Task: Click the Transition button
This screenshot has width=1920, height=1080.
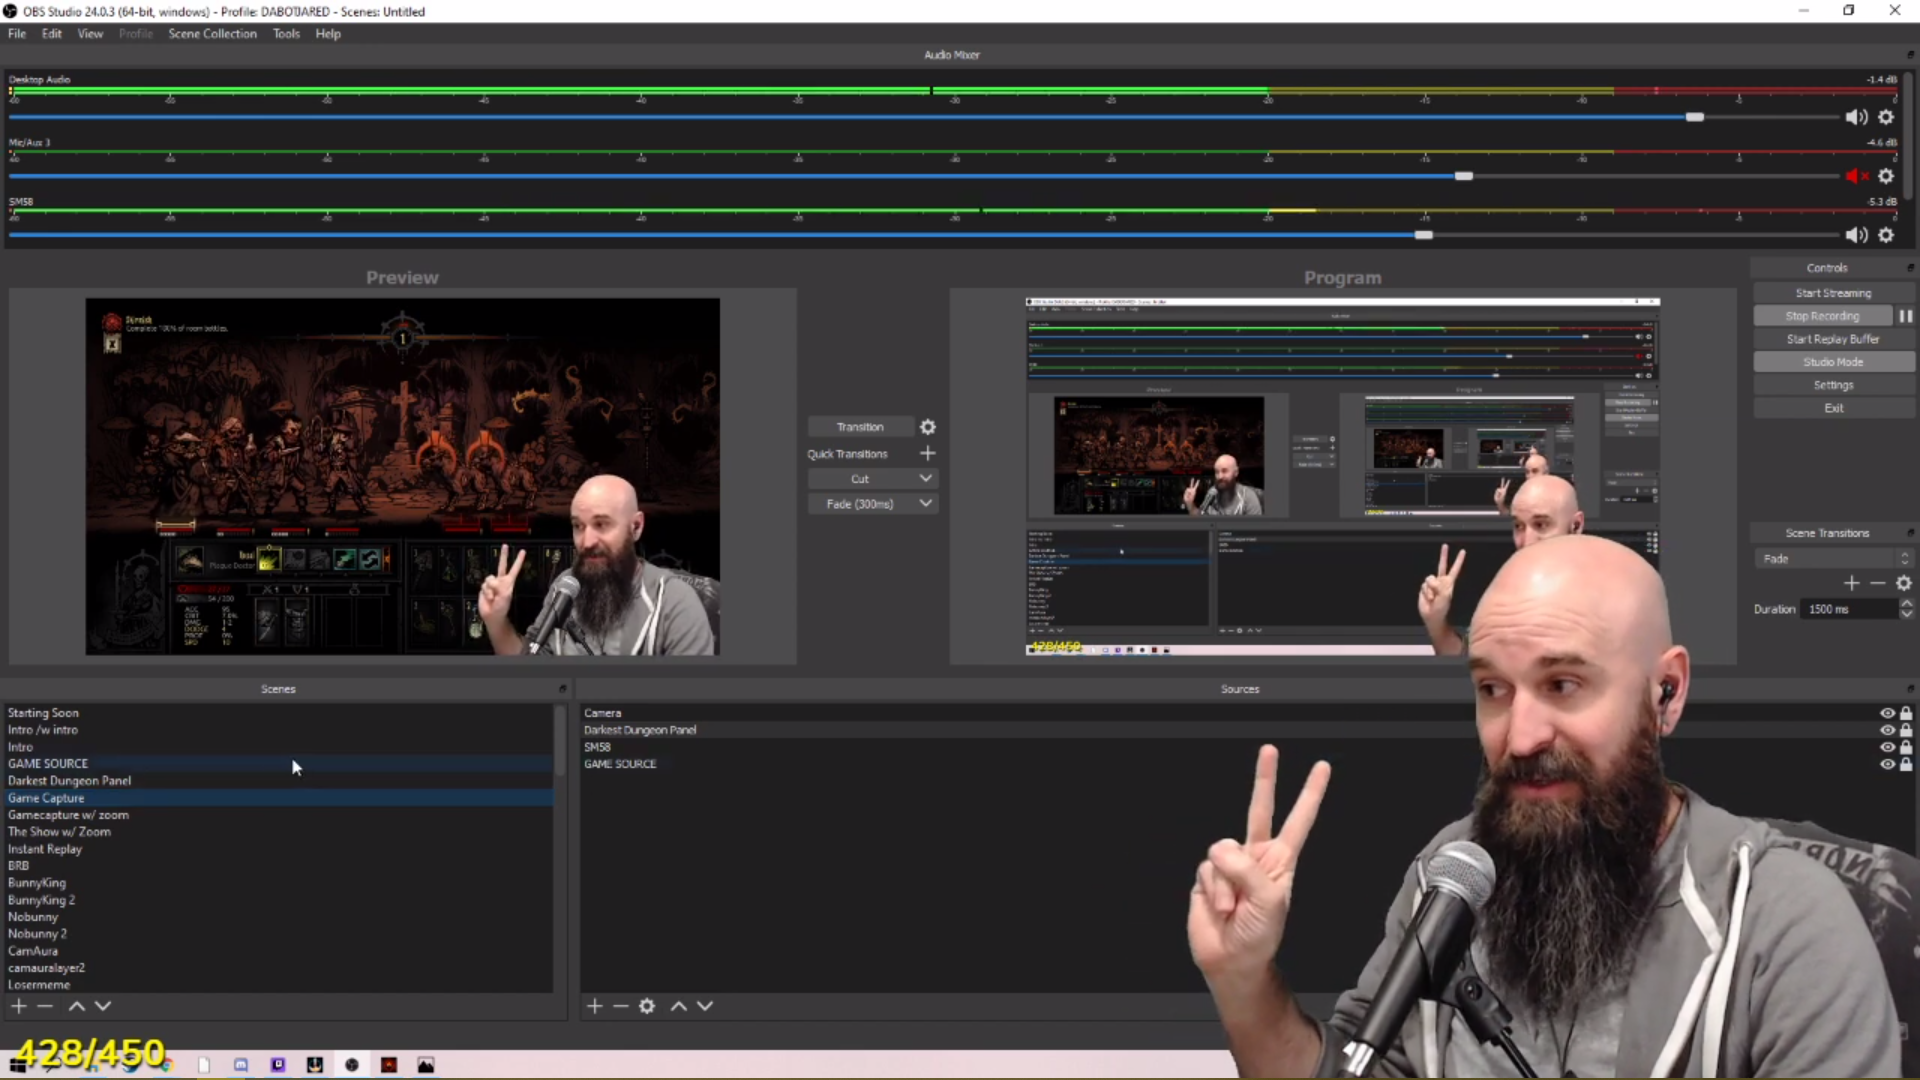Action: 860,427
